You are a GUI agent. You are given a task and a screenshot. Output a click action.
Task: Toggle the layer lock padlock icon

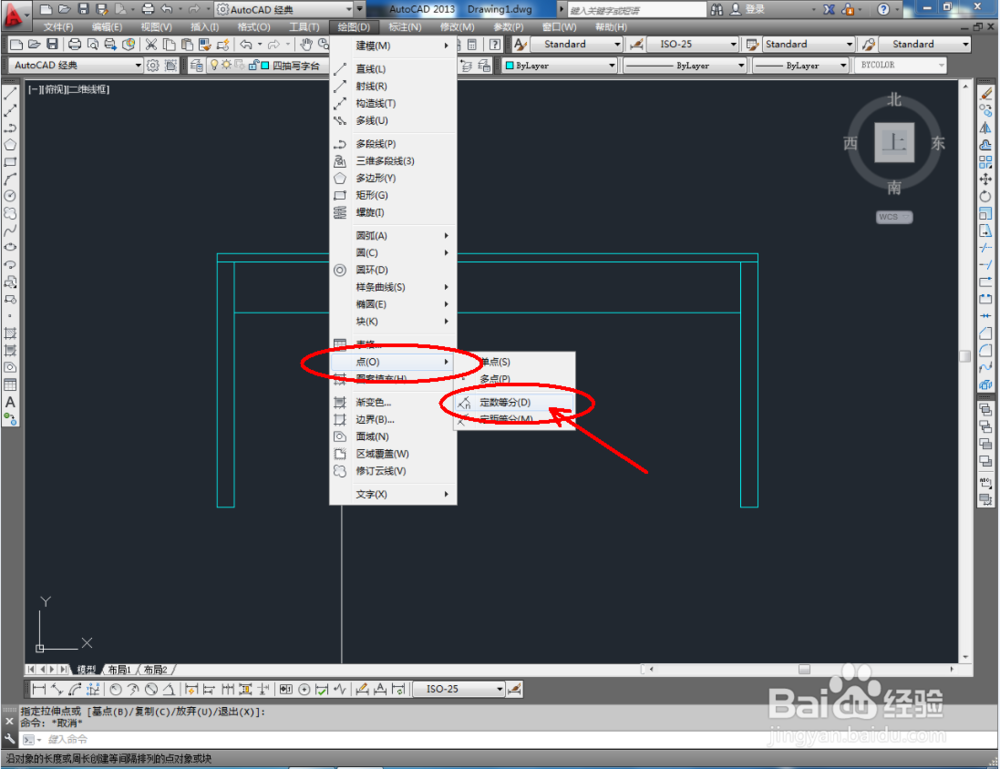(253, 65)
